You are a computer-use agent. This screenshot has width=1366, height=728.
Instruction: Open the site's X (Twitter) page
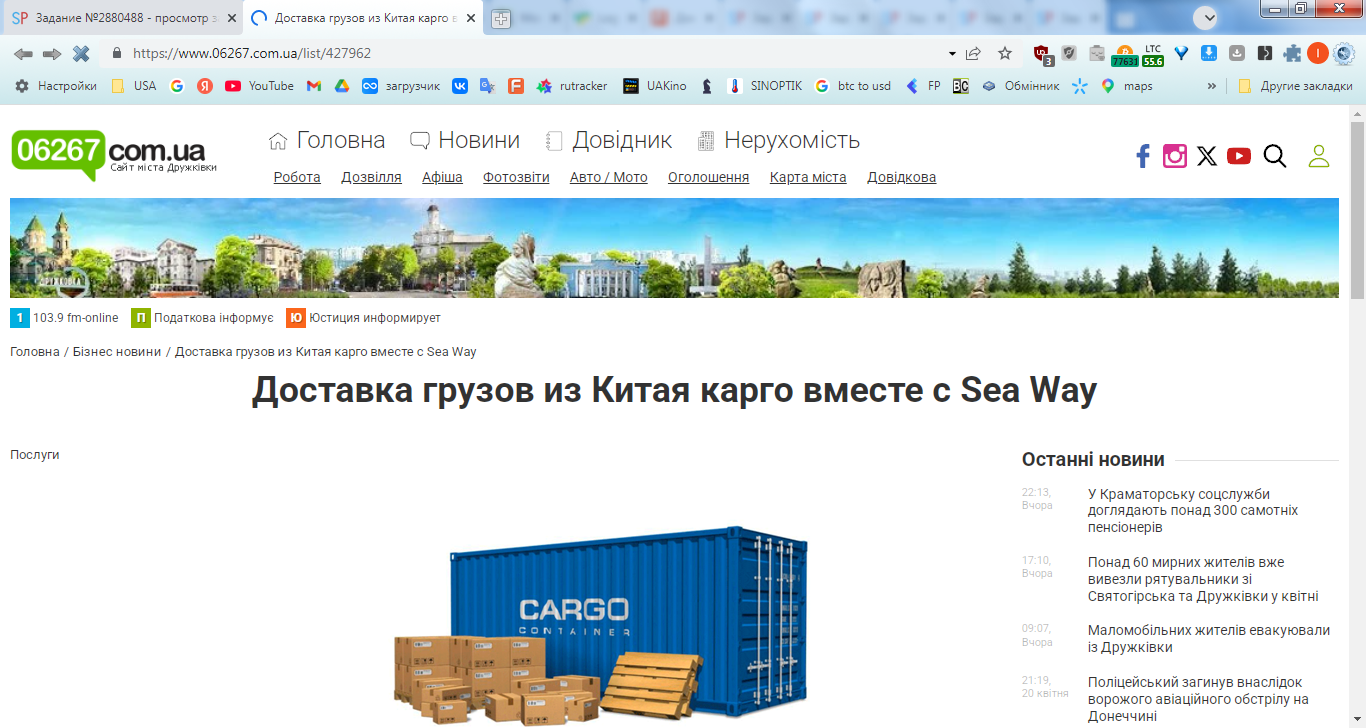point(1207,156)
